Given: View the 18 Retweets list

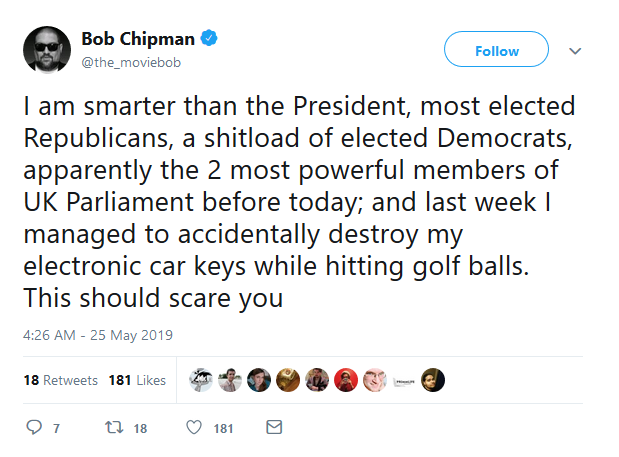Looking at the screenshot, I should click(60, 380).
